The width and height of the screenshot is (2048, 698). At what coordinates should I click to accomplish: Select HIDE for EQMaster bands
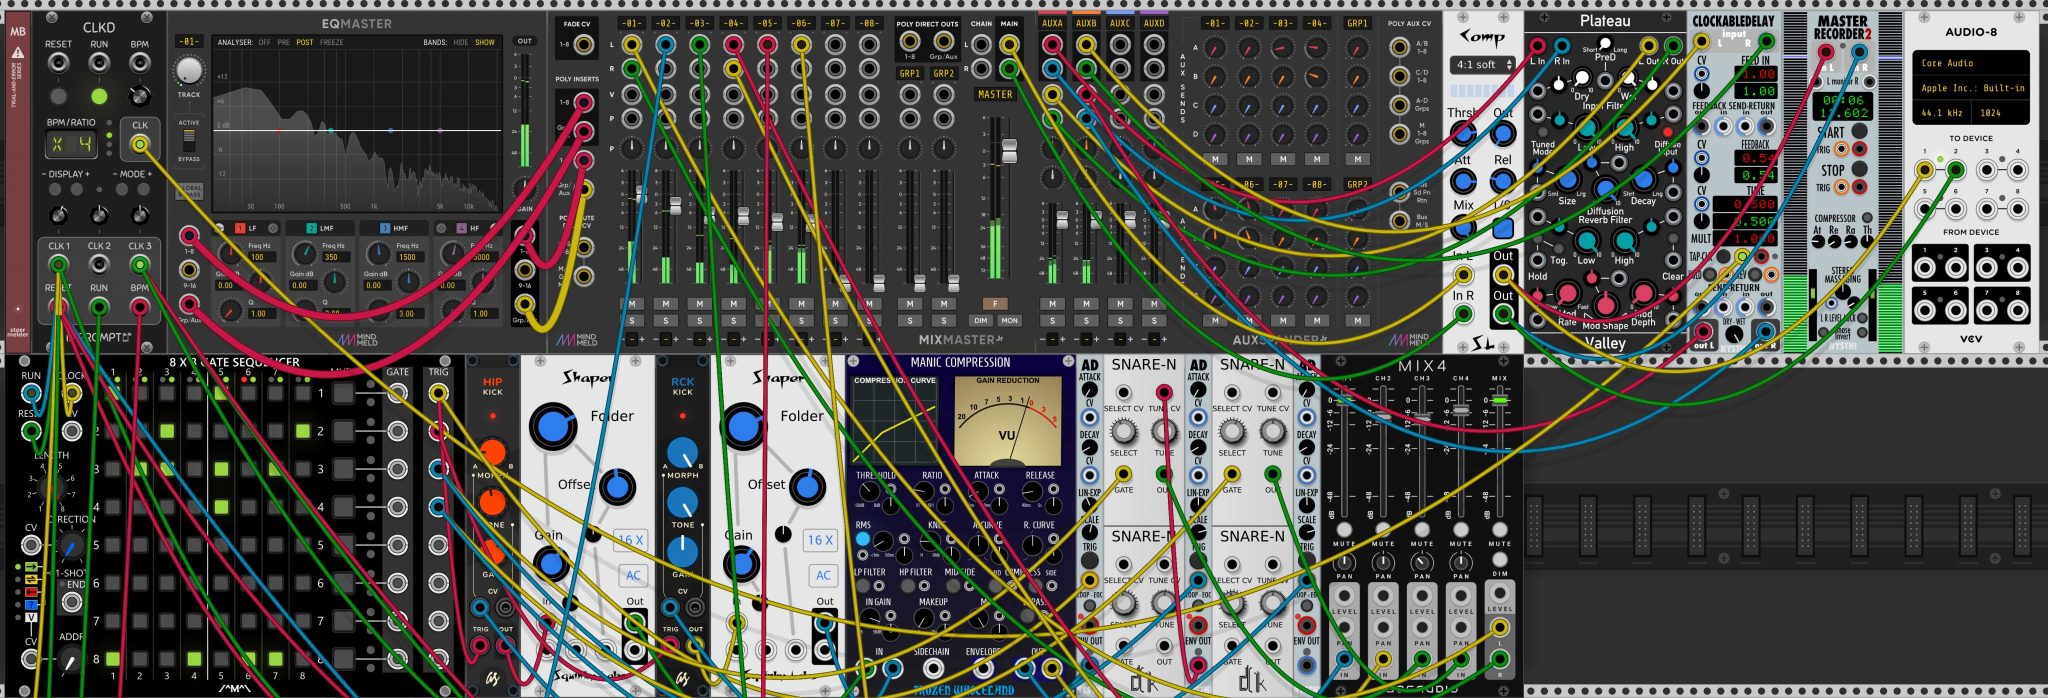point(461,43)
